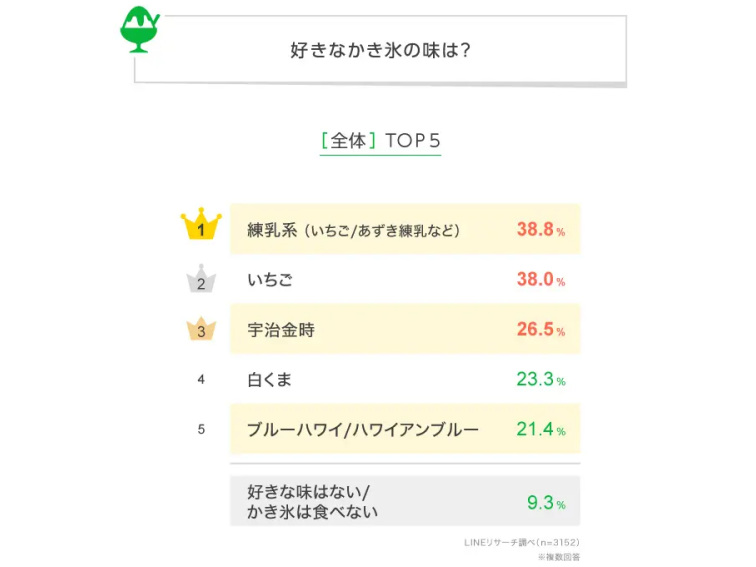Click the 21.4% value
The width and height of the screenshot is (756, 567).
coord(540,429)
